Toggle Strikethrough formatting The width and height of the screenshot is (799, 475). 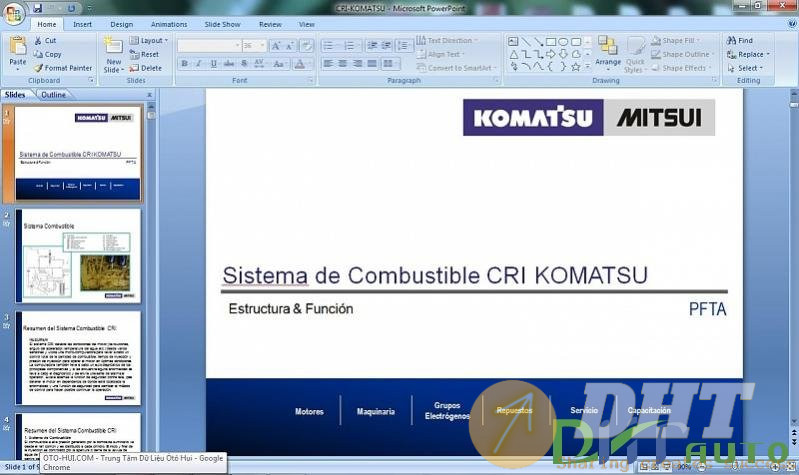[x=229, y=64]
